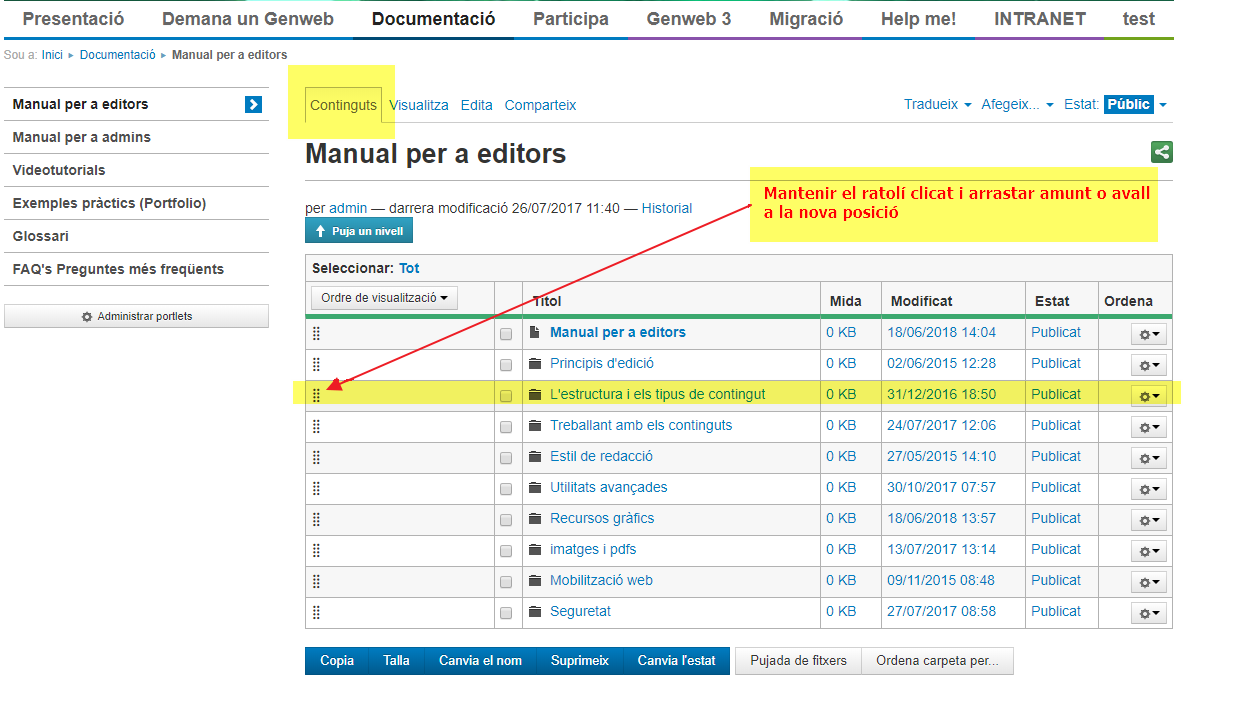1237x720 pixels.
Task: Click blue arrow icon beside Manual per a editors
Action: tap(253, 104)
